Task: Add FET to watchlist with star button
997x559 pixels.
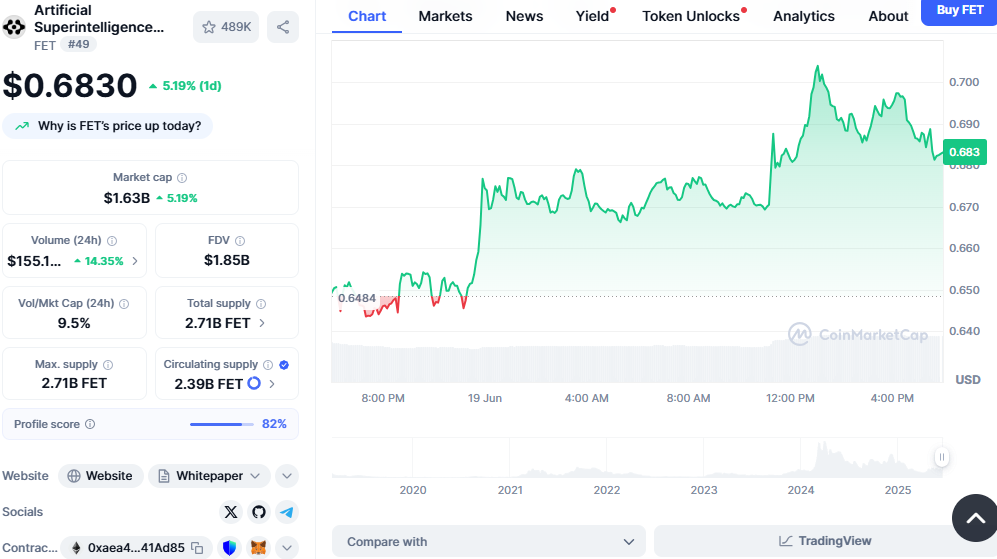Action: point(226,27)
